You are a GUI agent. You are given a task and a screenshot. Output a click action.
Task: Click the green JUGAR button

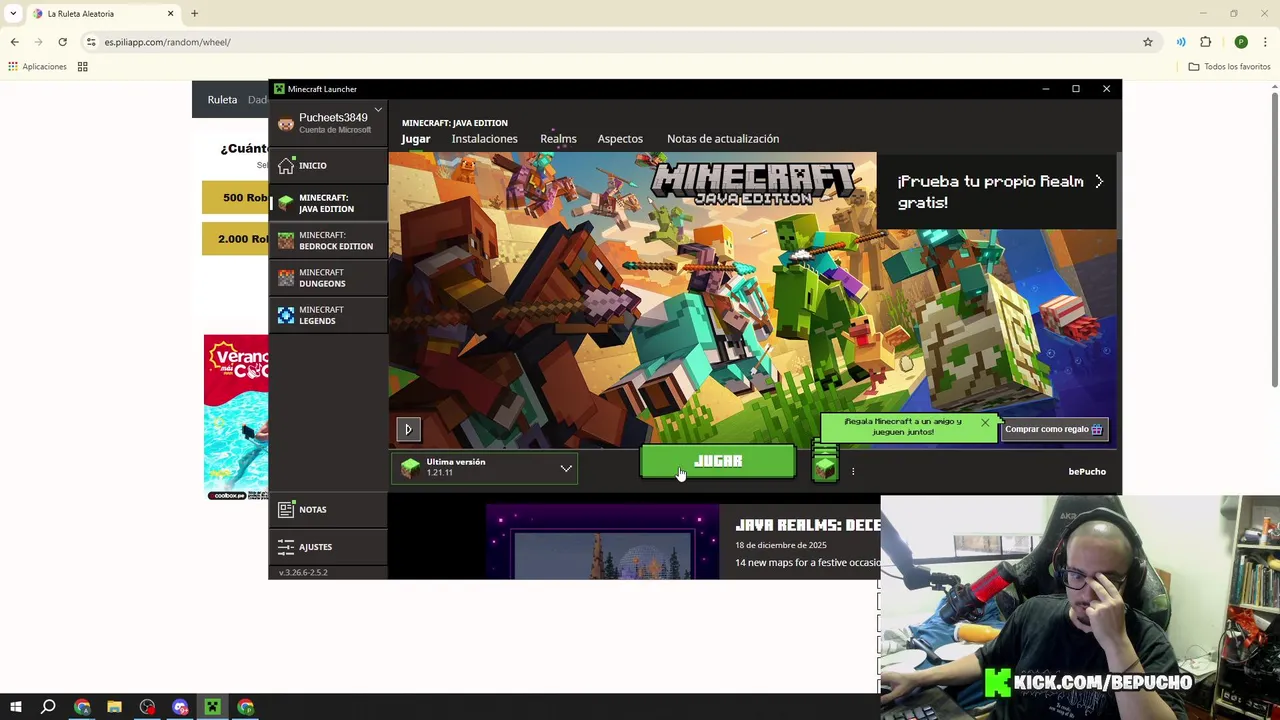[718, 462]
